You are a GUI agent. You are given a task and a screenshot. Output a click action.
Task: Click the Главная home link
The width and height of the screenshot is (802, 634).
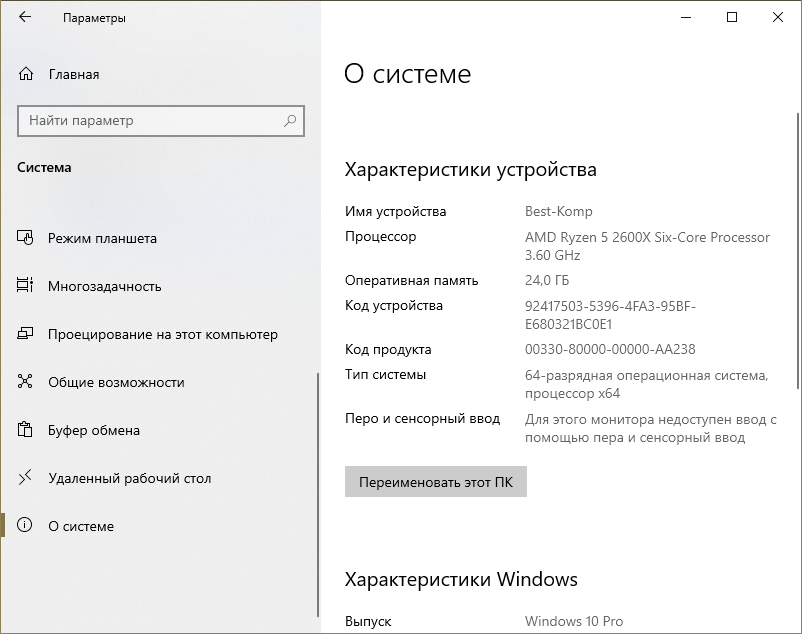point(73,74)
